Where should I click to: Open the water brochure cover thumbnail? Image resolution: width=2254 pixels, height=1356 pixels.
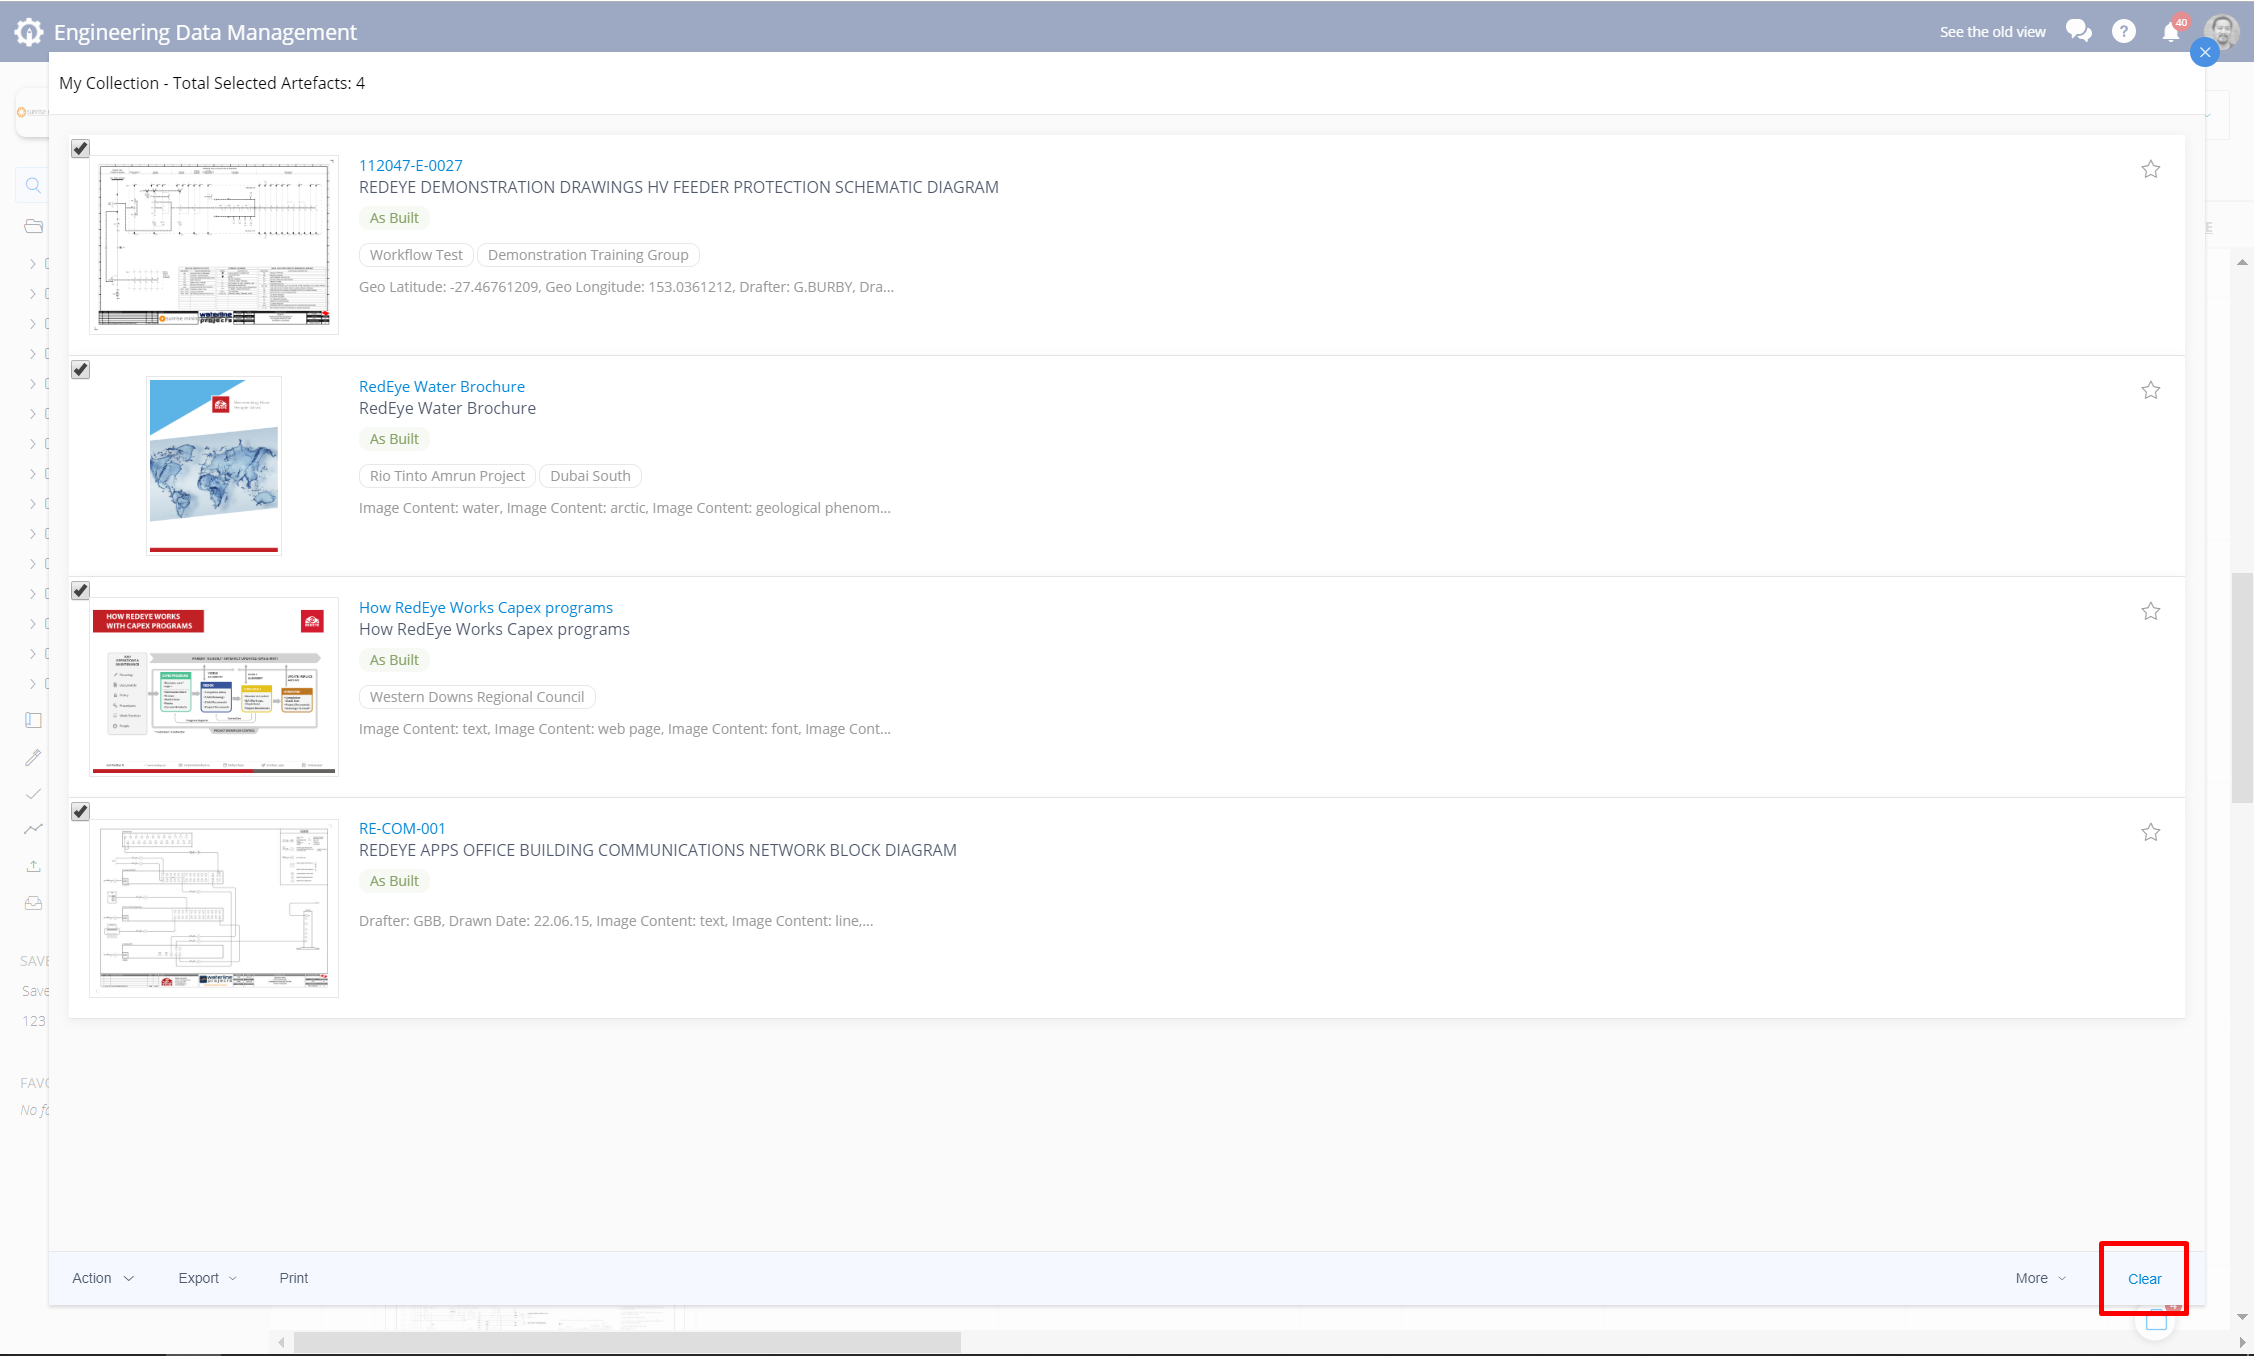pyautogui.click(x=214, y=466)
